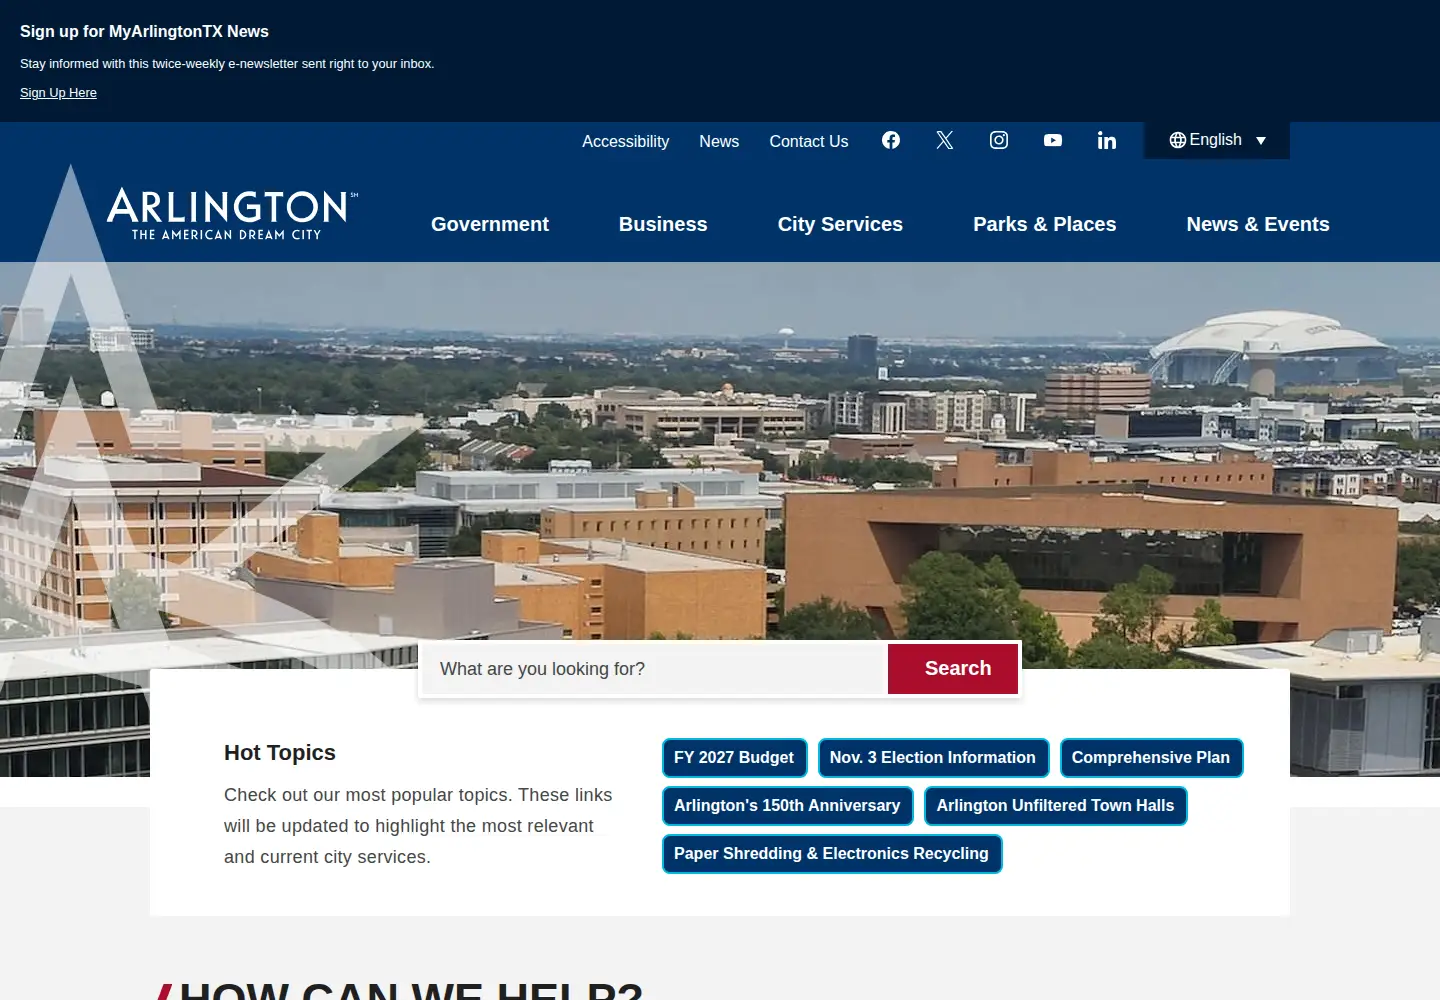Open the Contact Us link
This screenshot has height=1000, width=1440.
(x=809, y=141)
